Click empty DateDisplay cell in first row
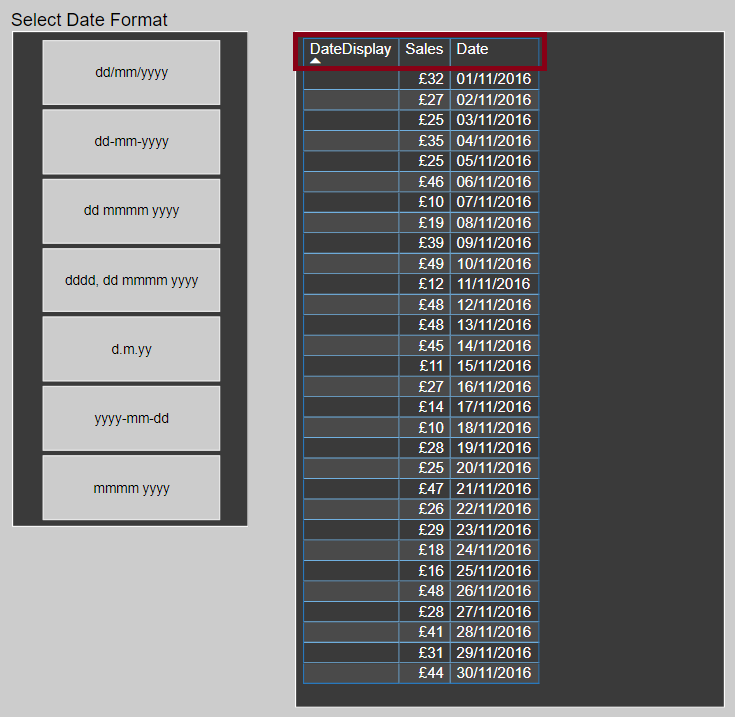The image size is (735, 717). [x=350, y=79]
